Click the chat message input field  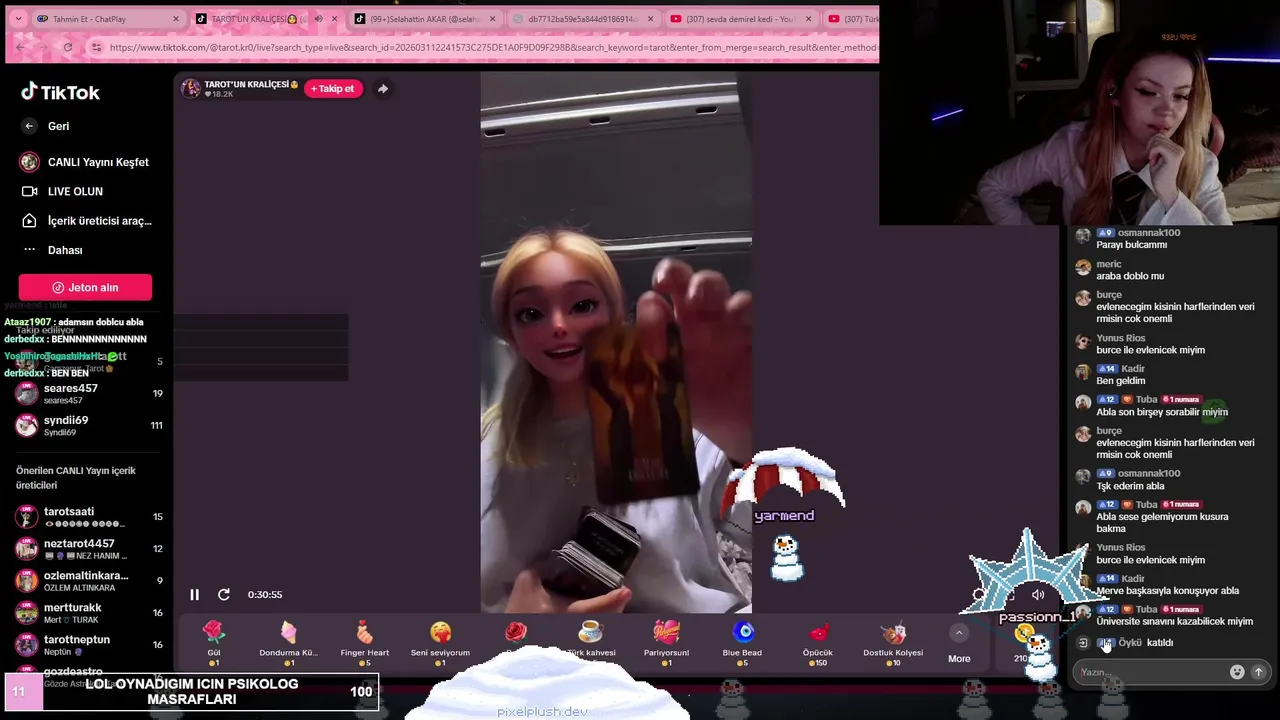1150,672
